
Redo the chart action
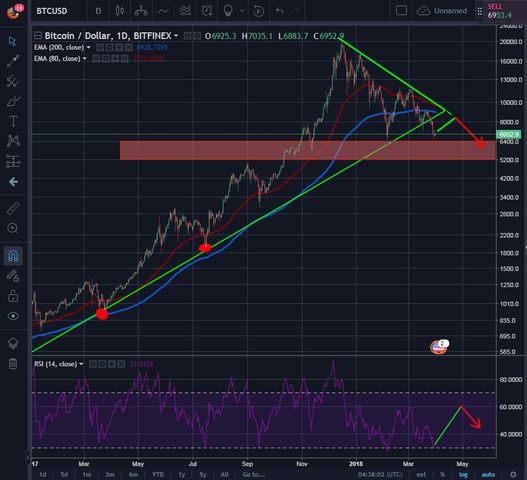295,11
